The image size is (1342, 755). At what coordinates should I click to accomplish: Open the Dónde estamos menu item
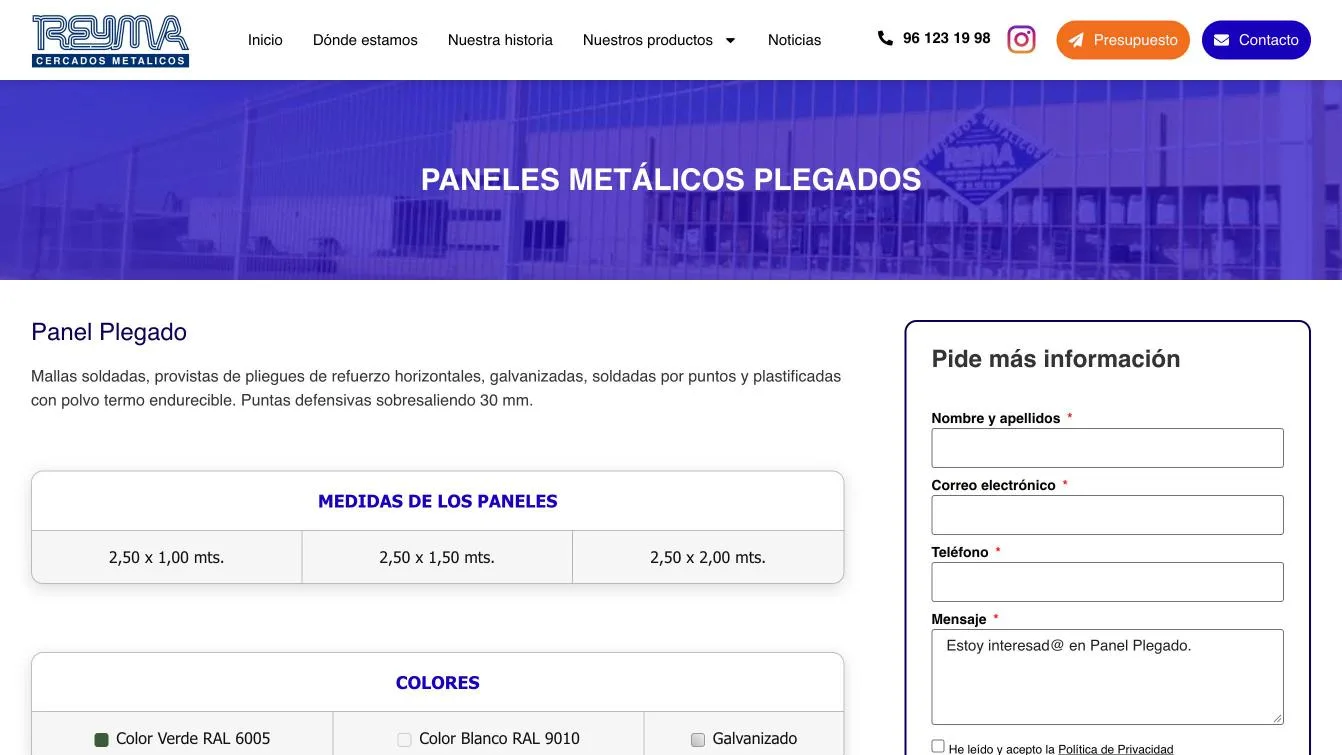click(x=365, y=40)
